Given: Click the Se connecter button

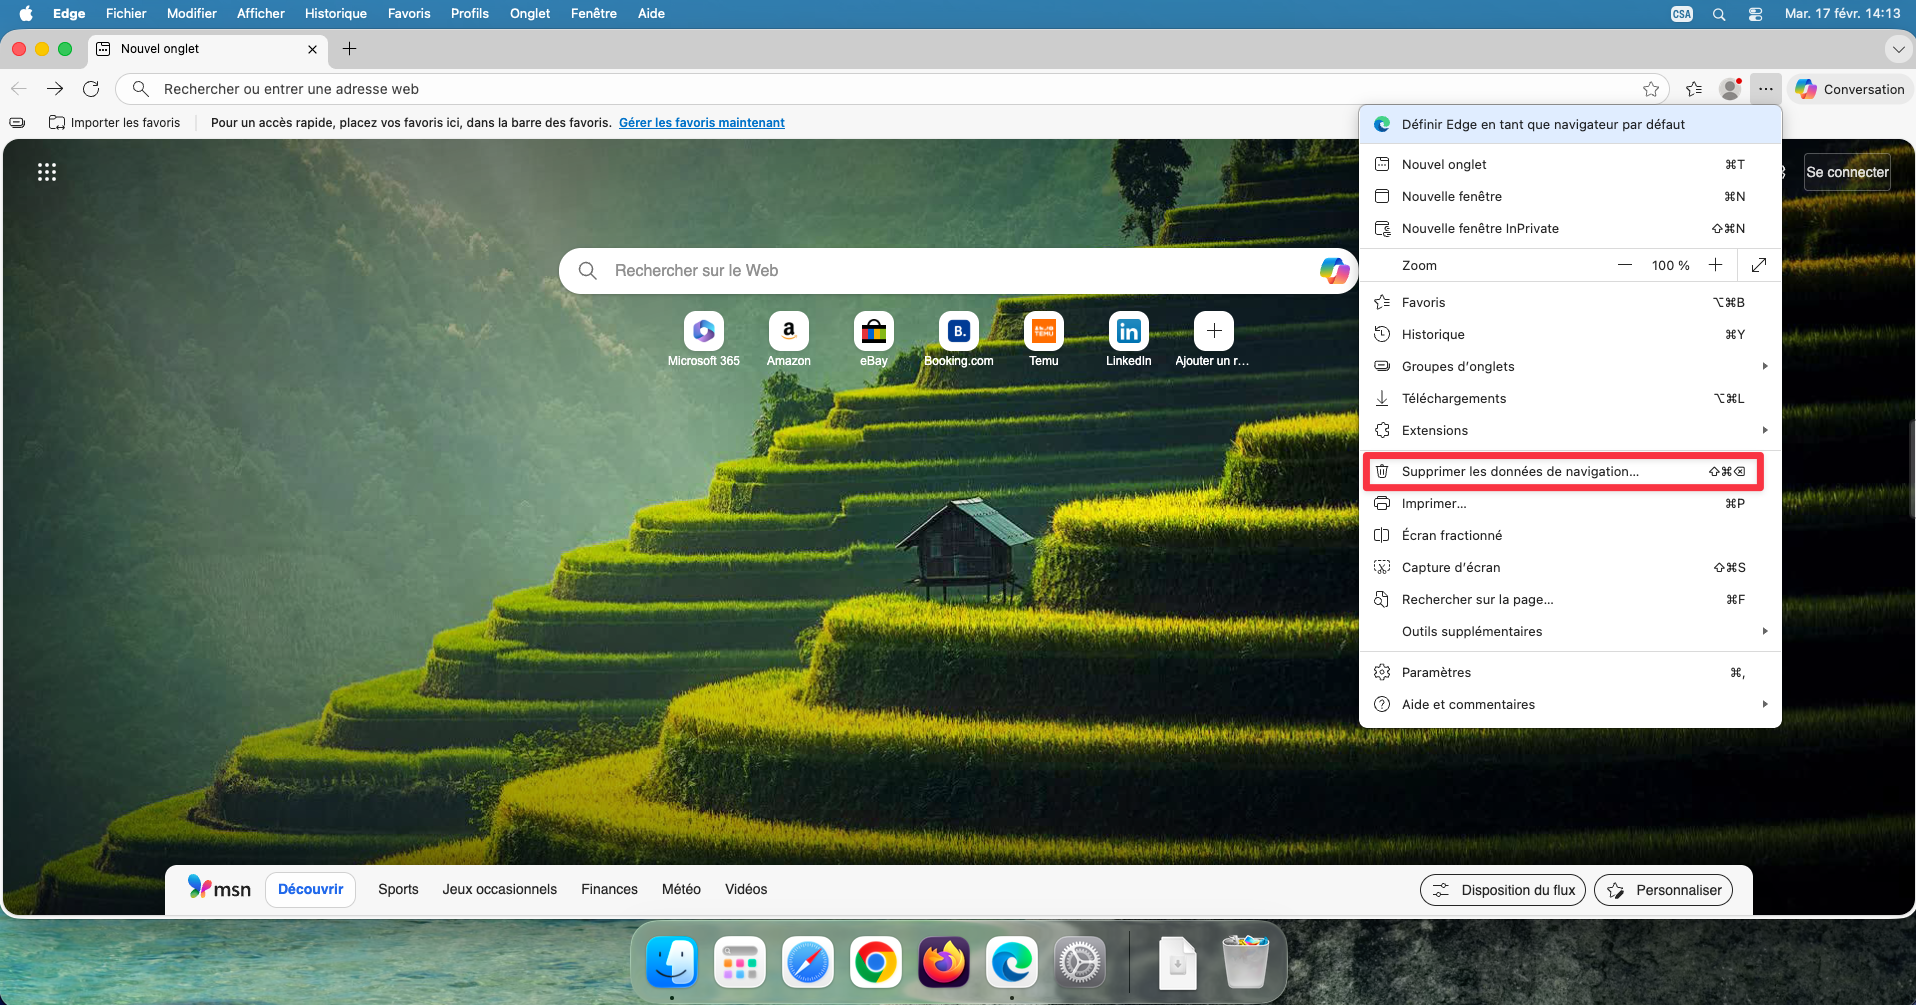Looking at the screenshot, I should point(1848,172).
